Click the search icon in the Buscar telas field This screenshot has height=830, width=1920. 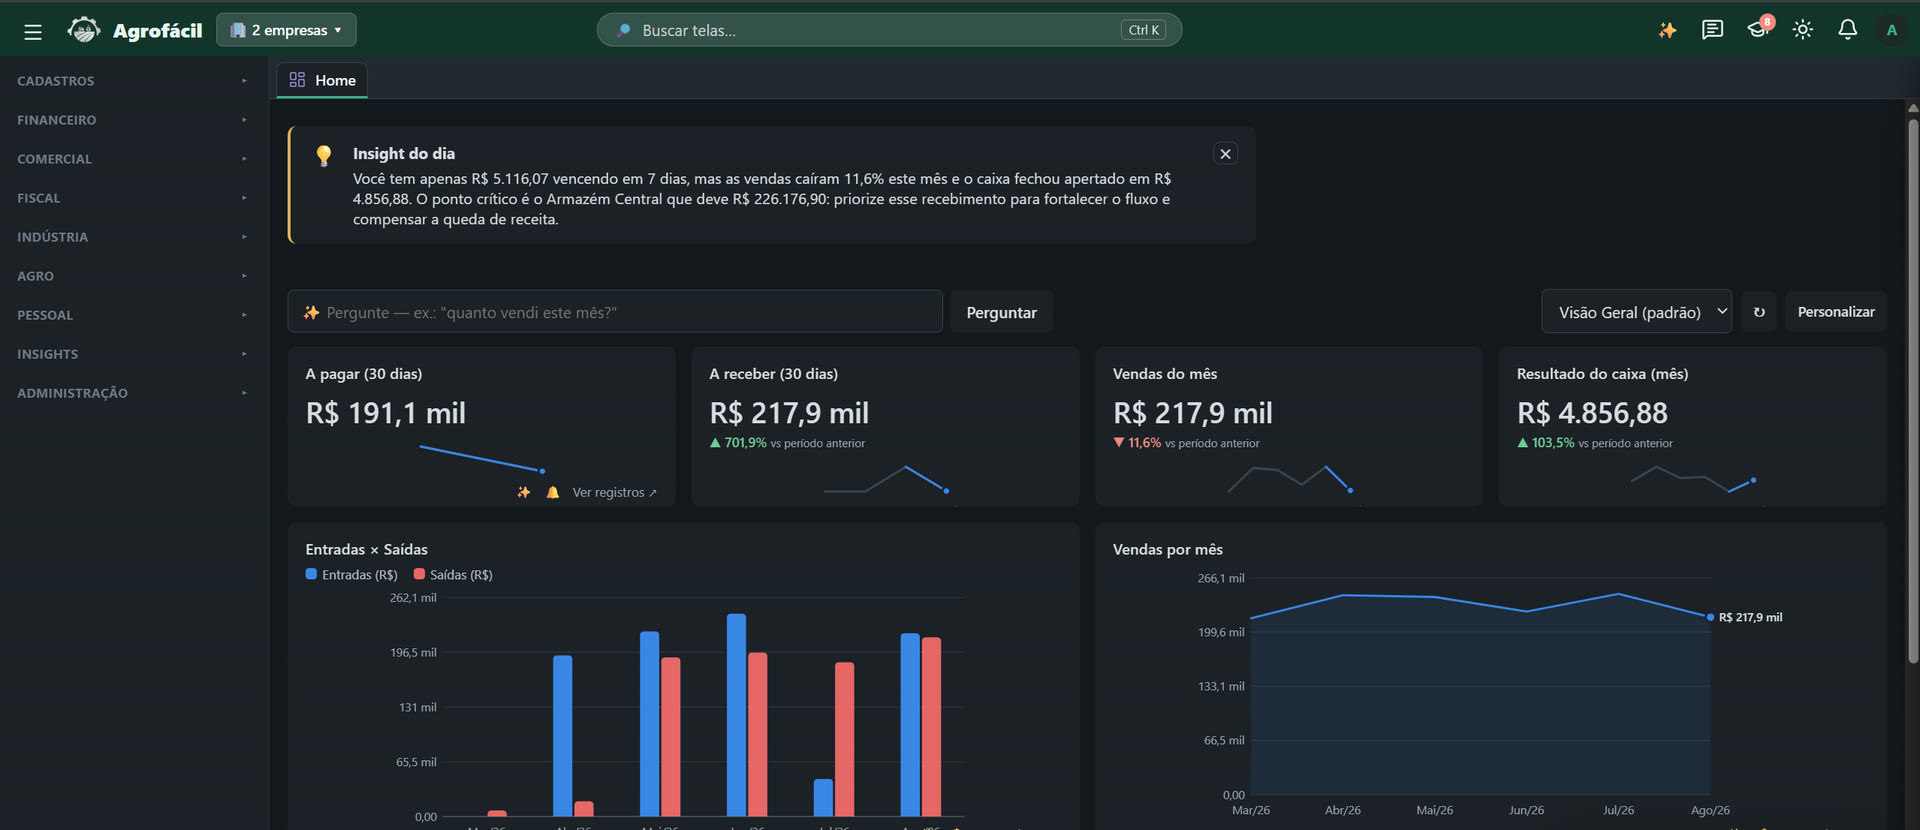[x=624, y=30]
